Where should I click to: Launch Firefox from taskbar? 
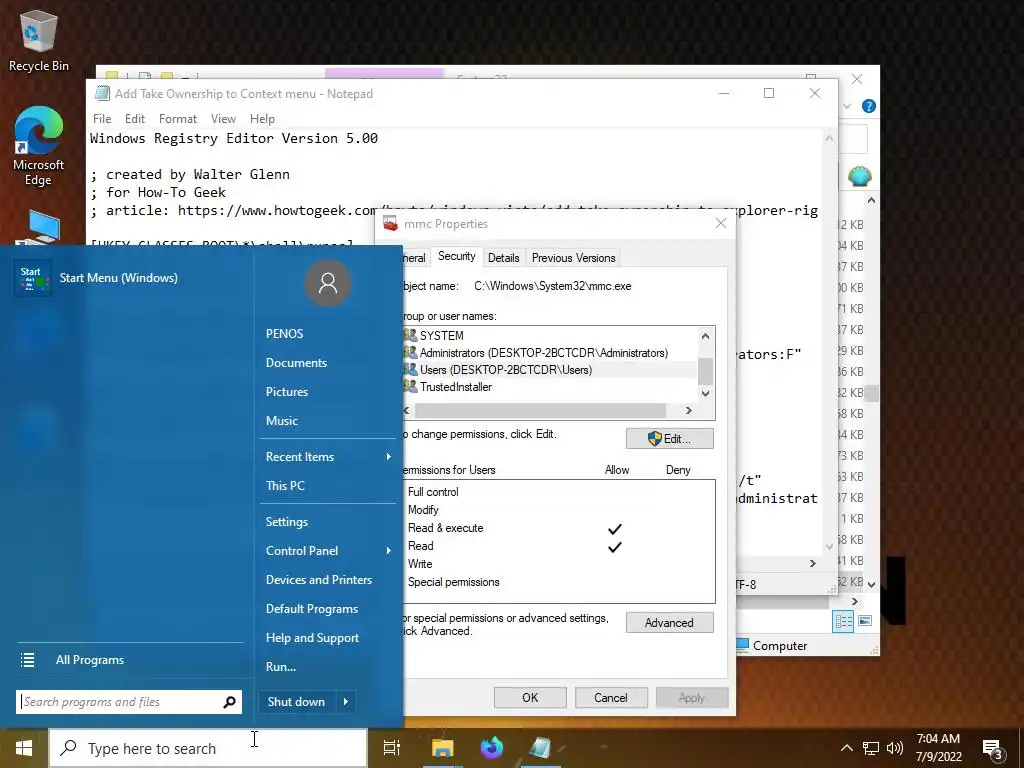click(x=492, y=748)
